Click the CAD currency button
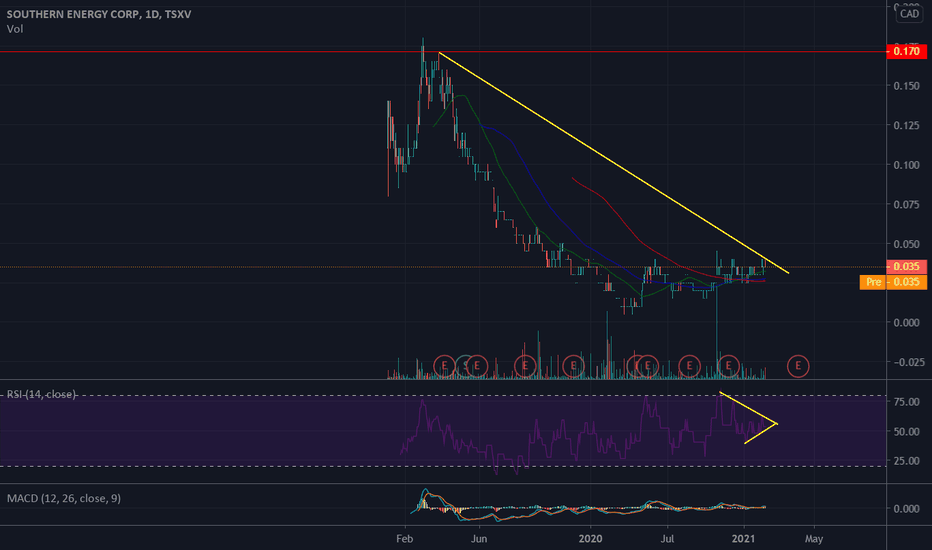 [909, 14]
